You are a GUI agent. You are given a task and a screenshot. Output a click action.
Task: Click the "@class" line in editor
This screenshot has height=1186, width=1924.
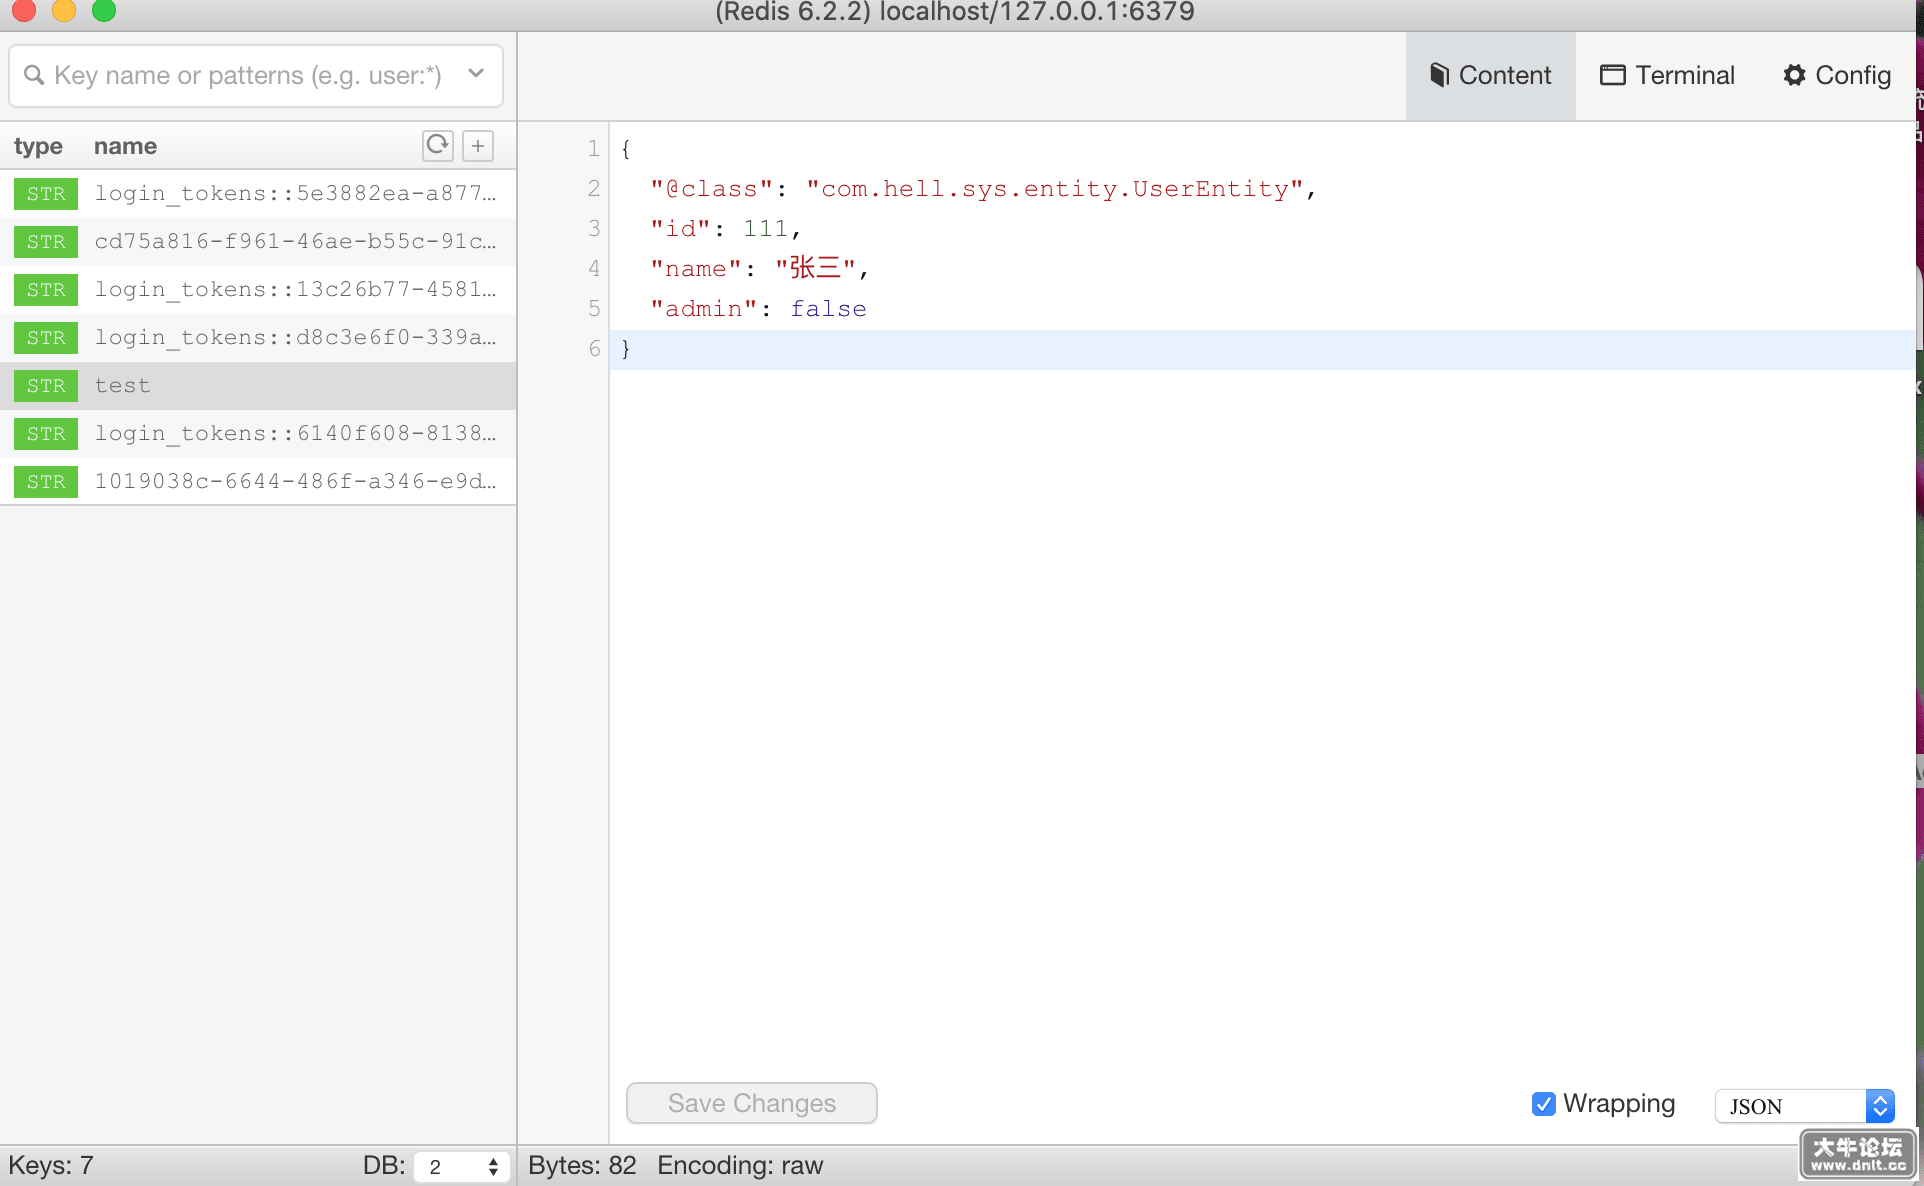click(983, 189)
